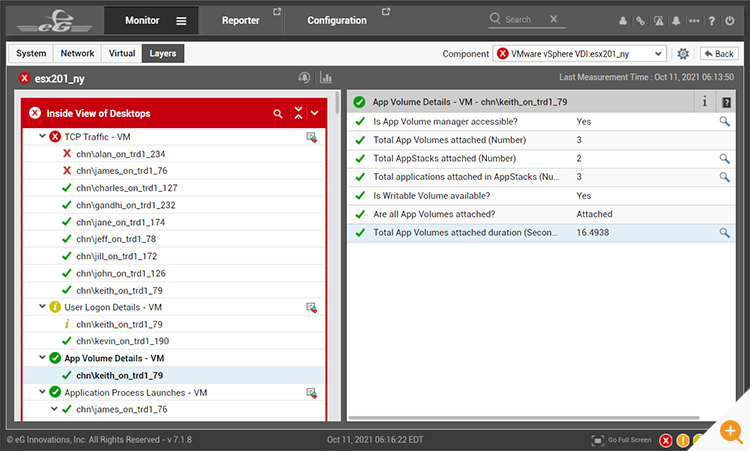Collapse the User Logon Details - VM node
The height and width of the screenshot is (451, 750).
pyautogui.click(x=42, y=307)
